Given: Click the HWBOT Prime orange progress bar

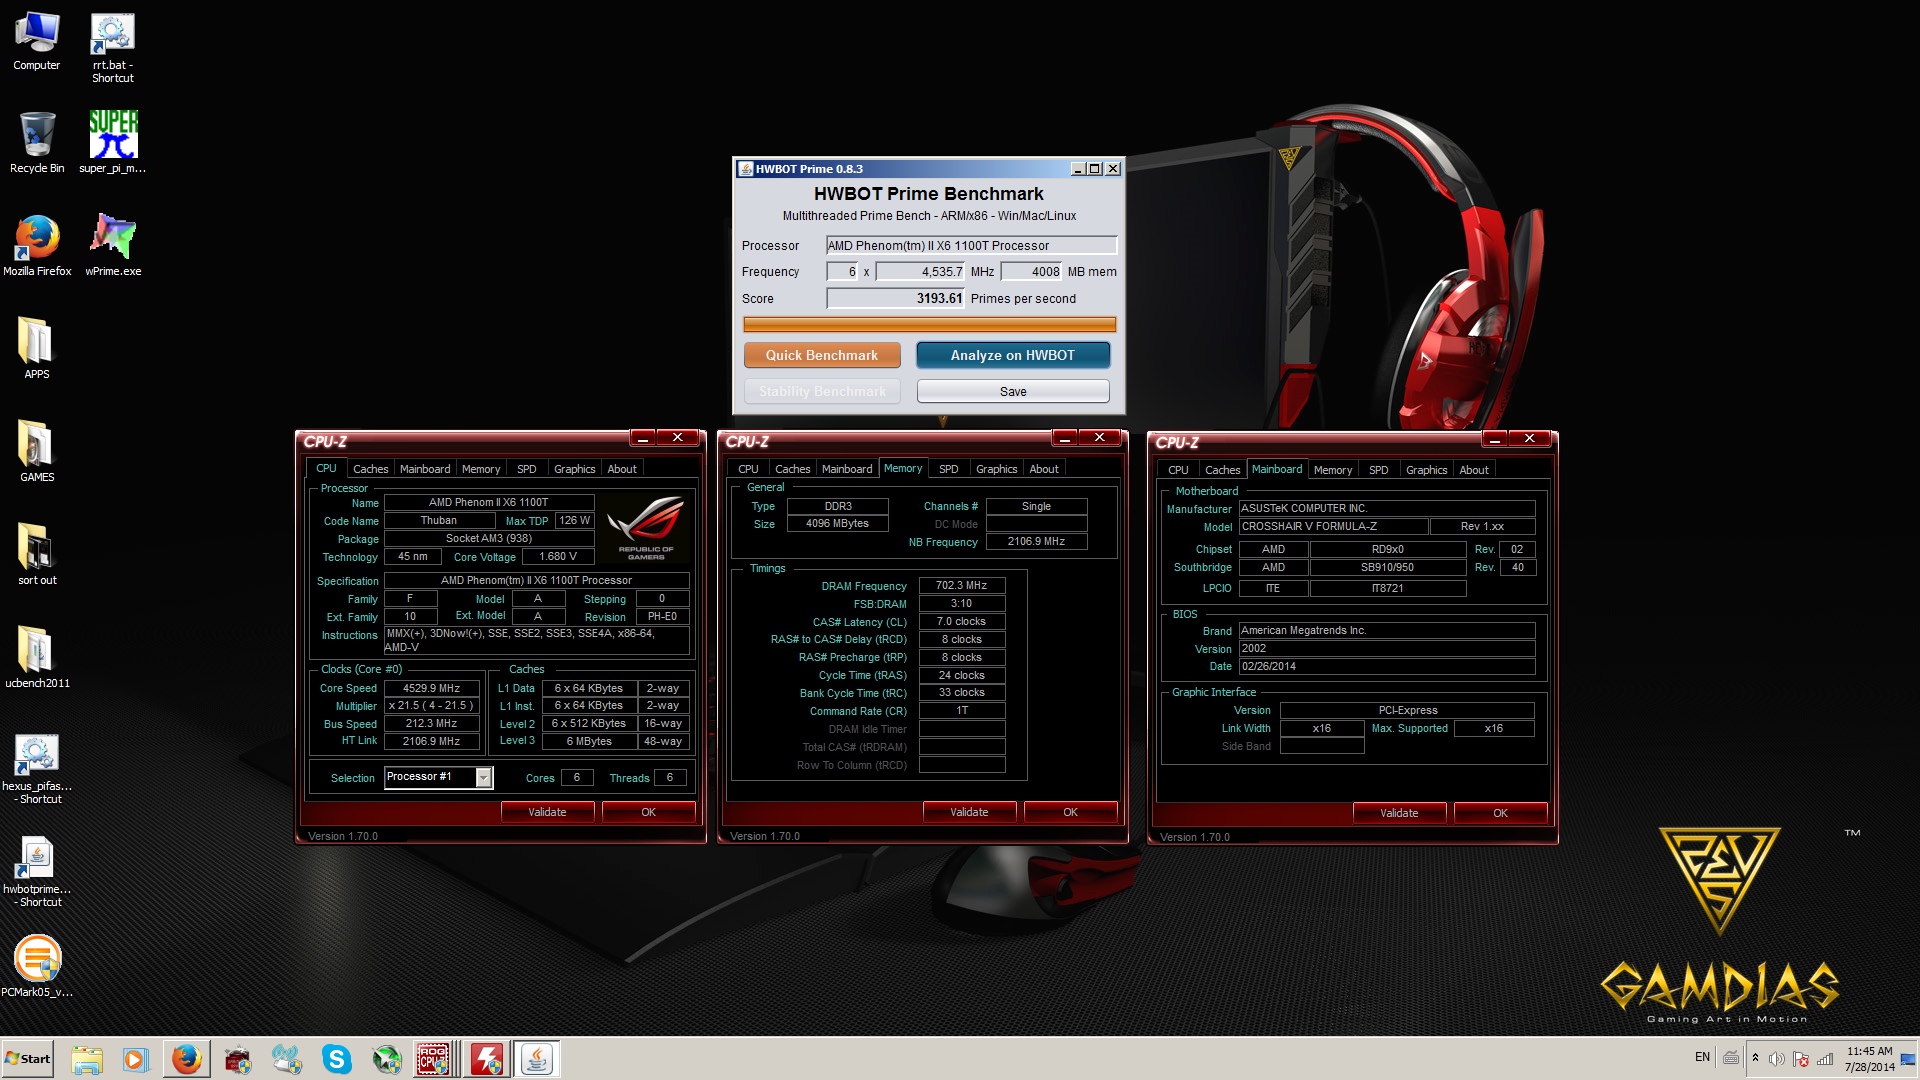Looking at the screenshot, I should (930, 324).
